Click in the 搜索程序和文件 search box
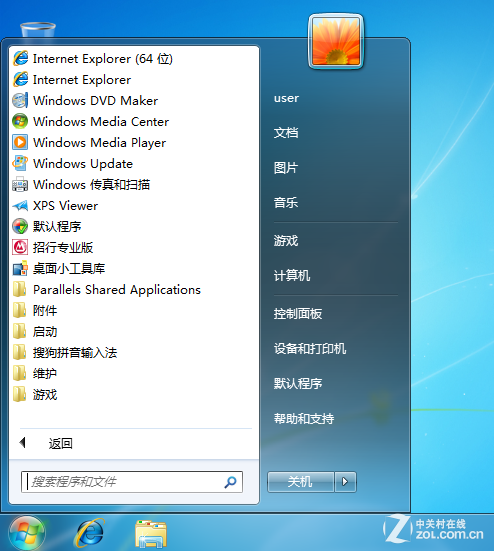 (132, 482)
